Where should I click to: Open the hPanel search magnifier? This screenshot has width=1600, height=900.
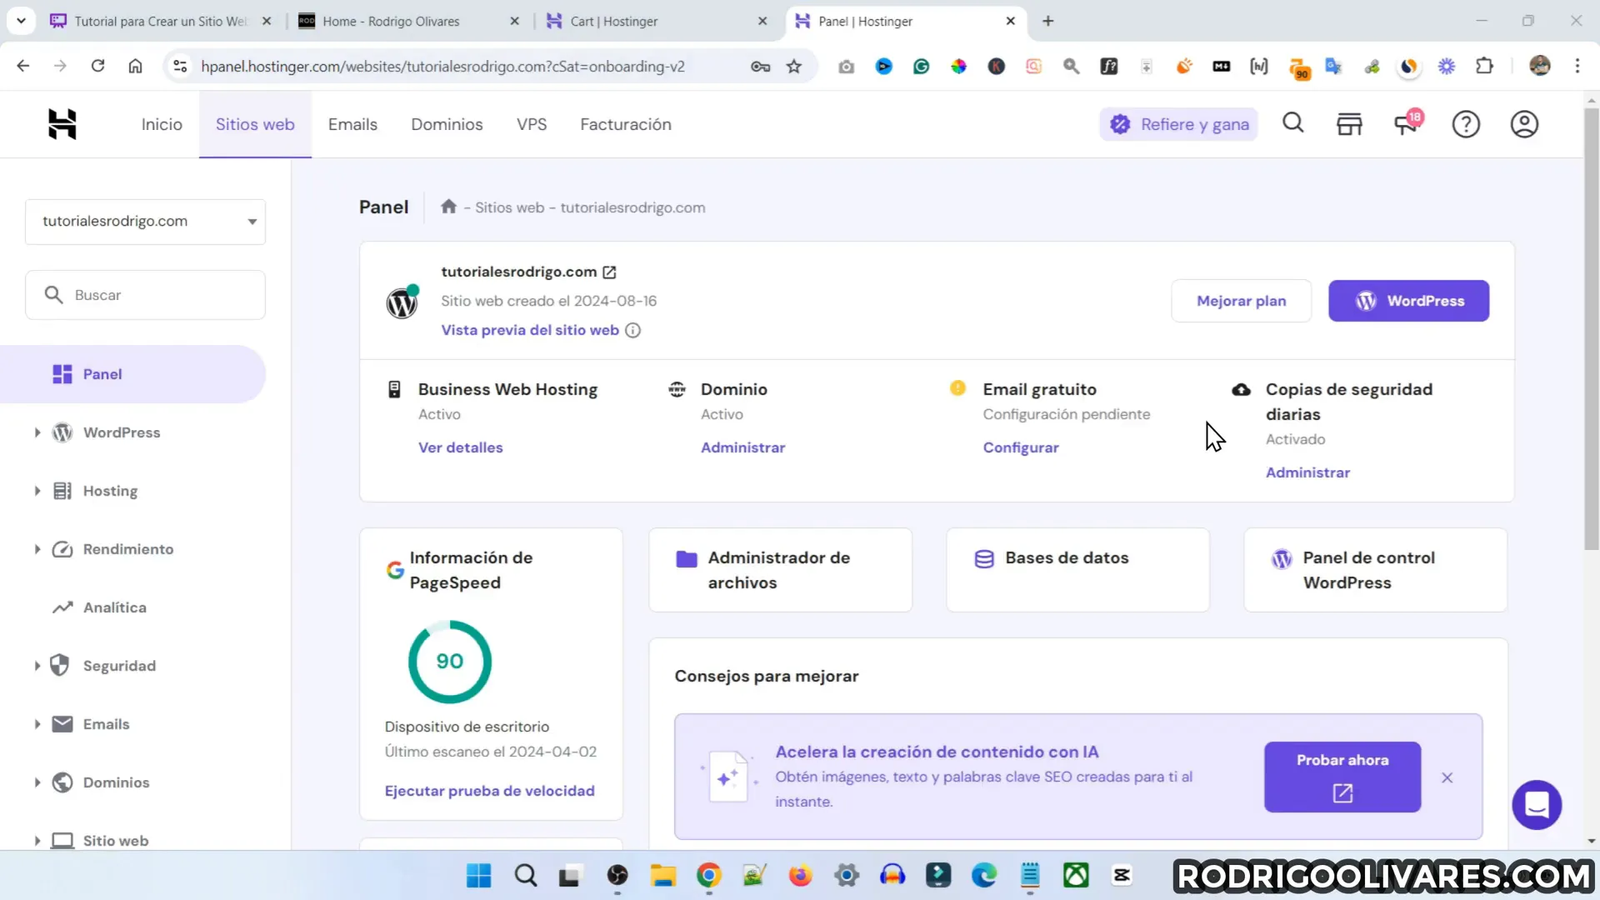click(1292, 123)
